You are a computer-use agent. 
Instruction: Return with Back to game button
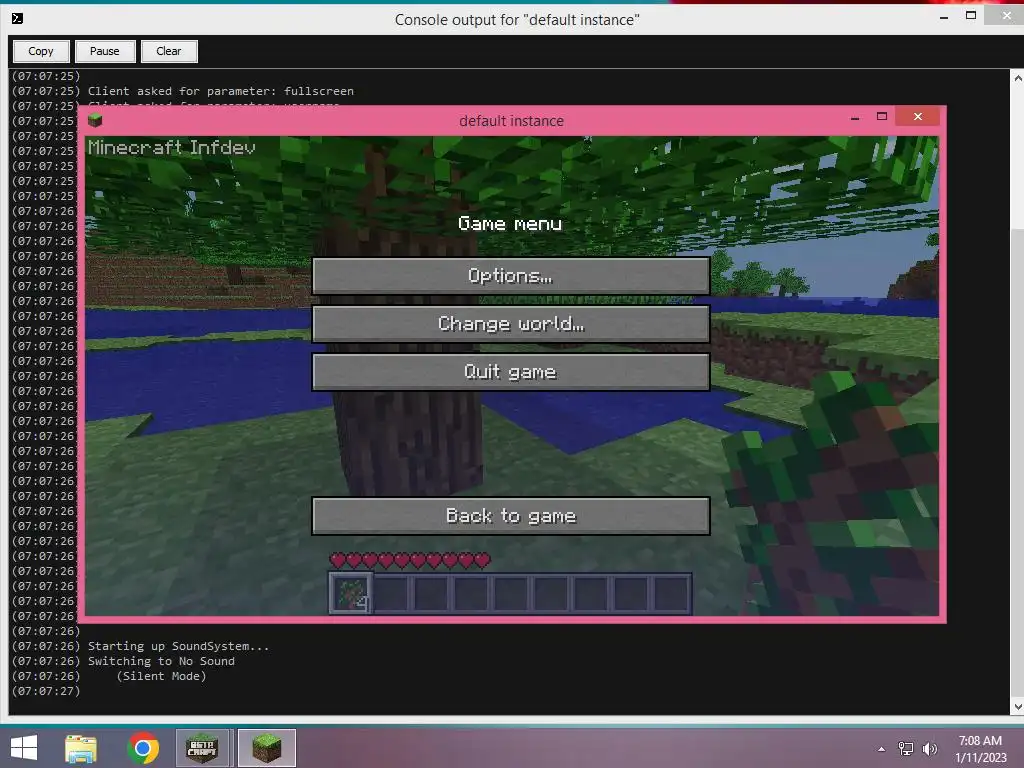(x=511, y=516)
